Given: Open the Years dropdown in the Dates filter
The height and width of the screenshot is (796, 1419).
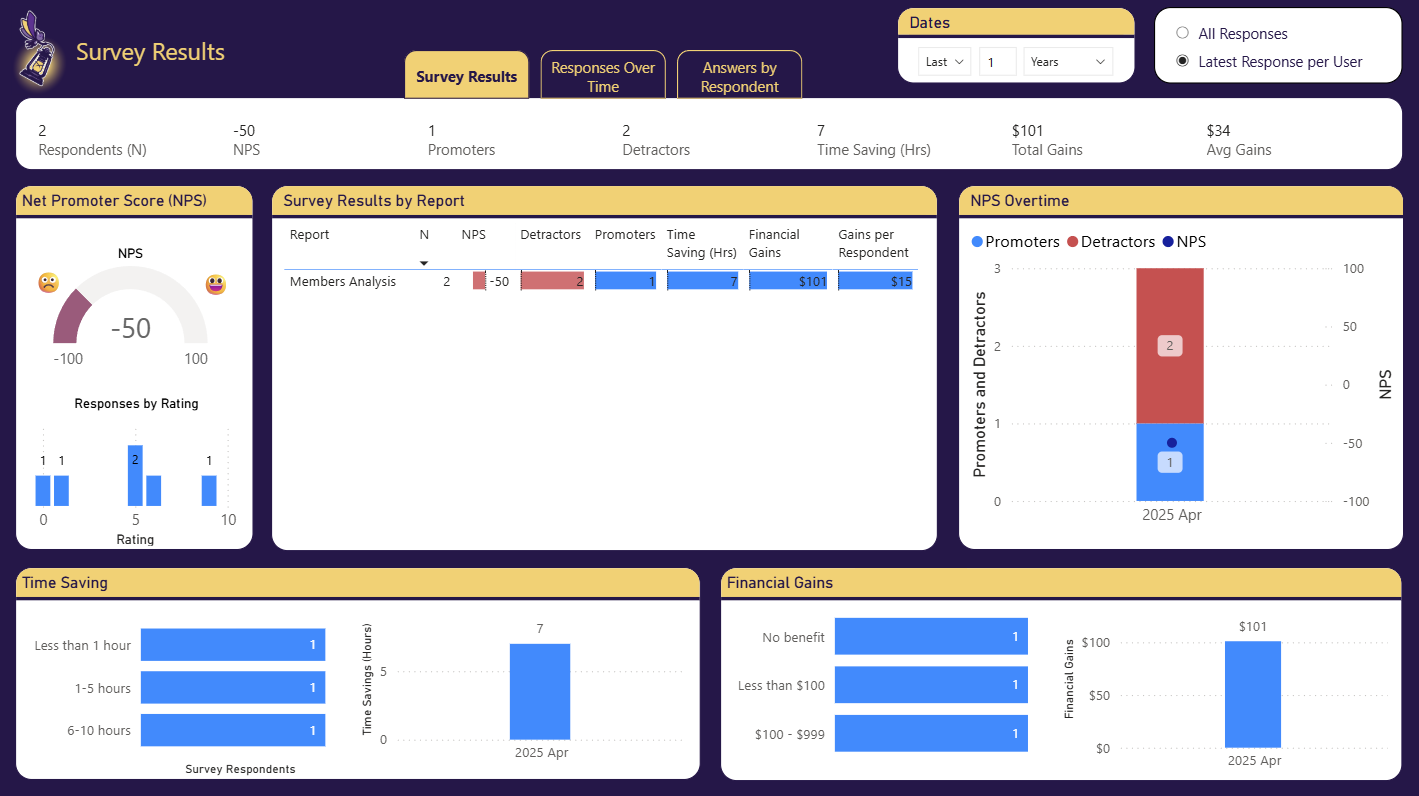Looking at the screenshot, I should [1068, 61].
